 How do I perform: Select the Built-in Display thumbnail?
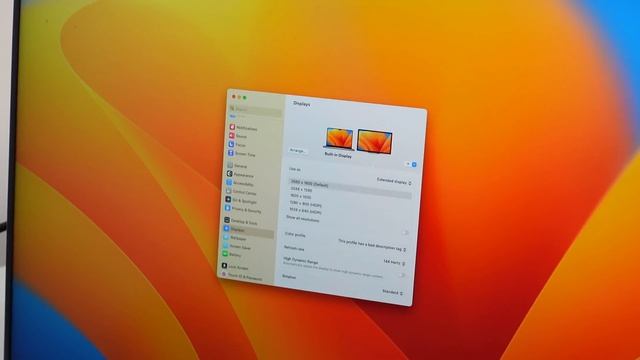[x=339, y=139]
